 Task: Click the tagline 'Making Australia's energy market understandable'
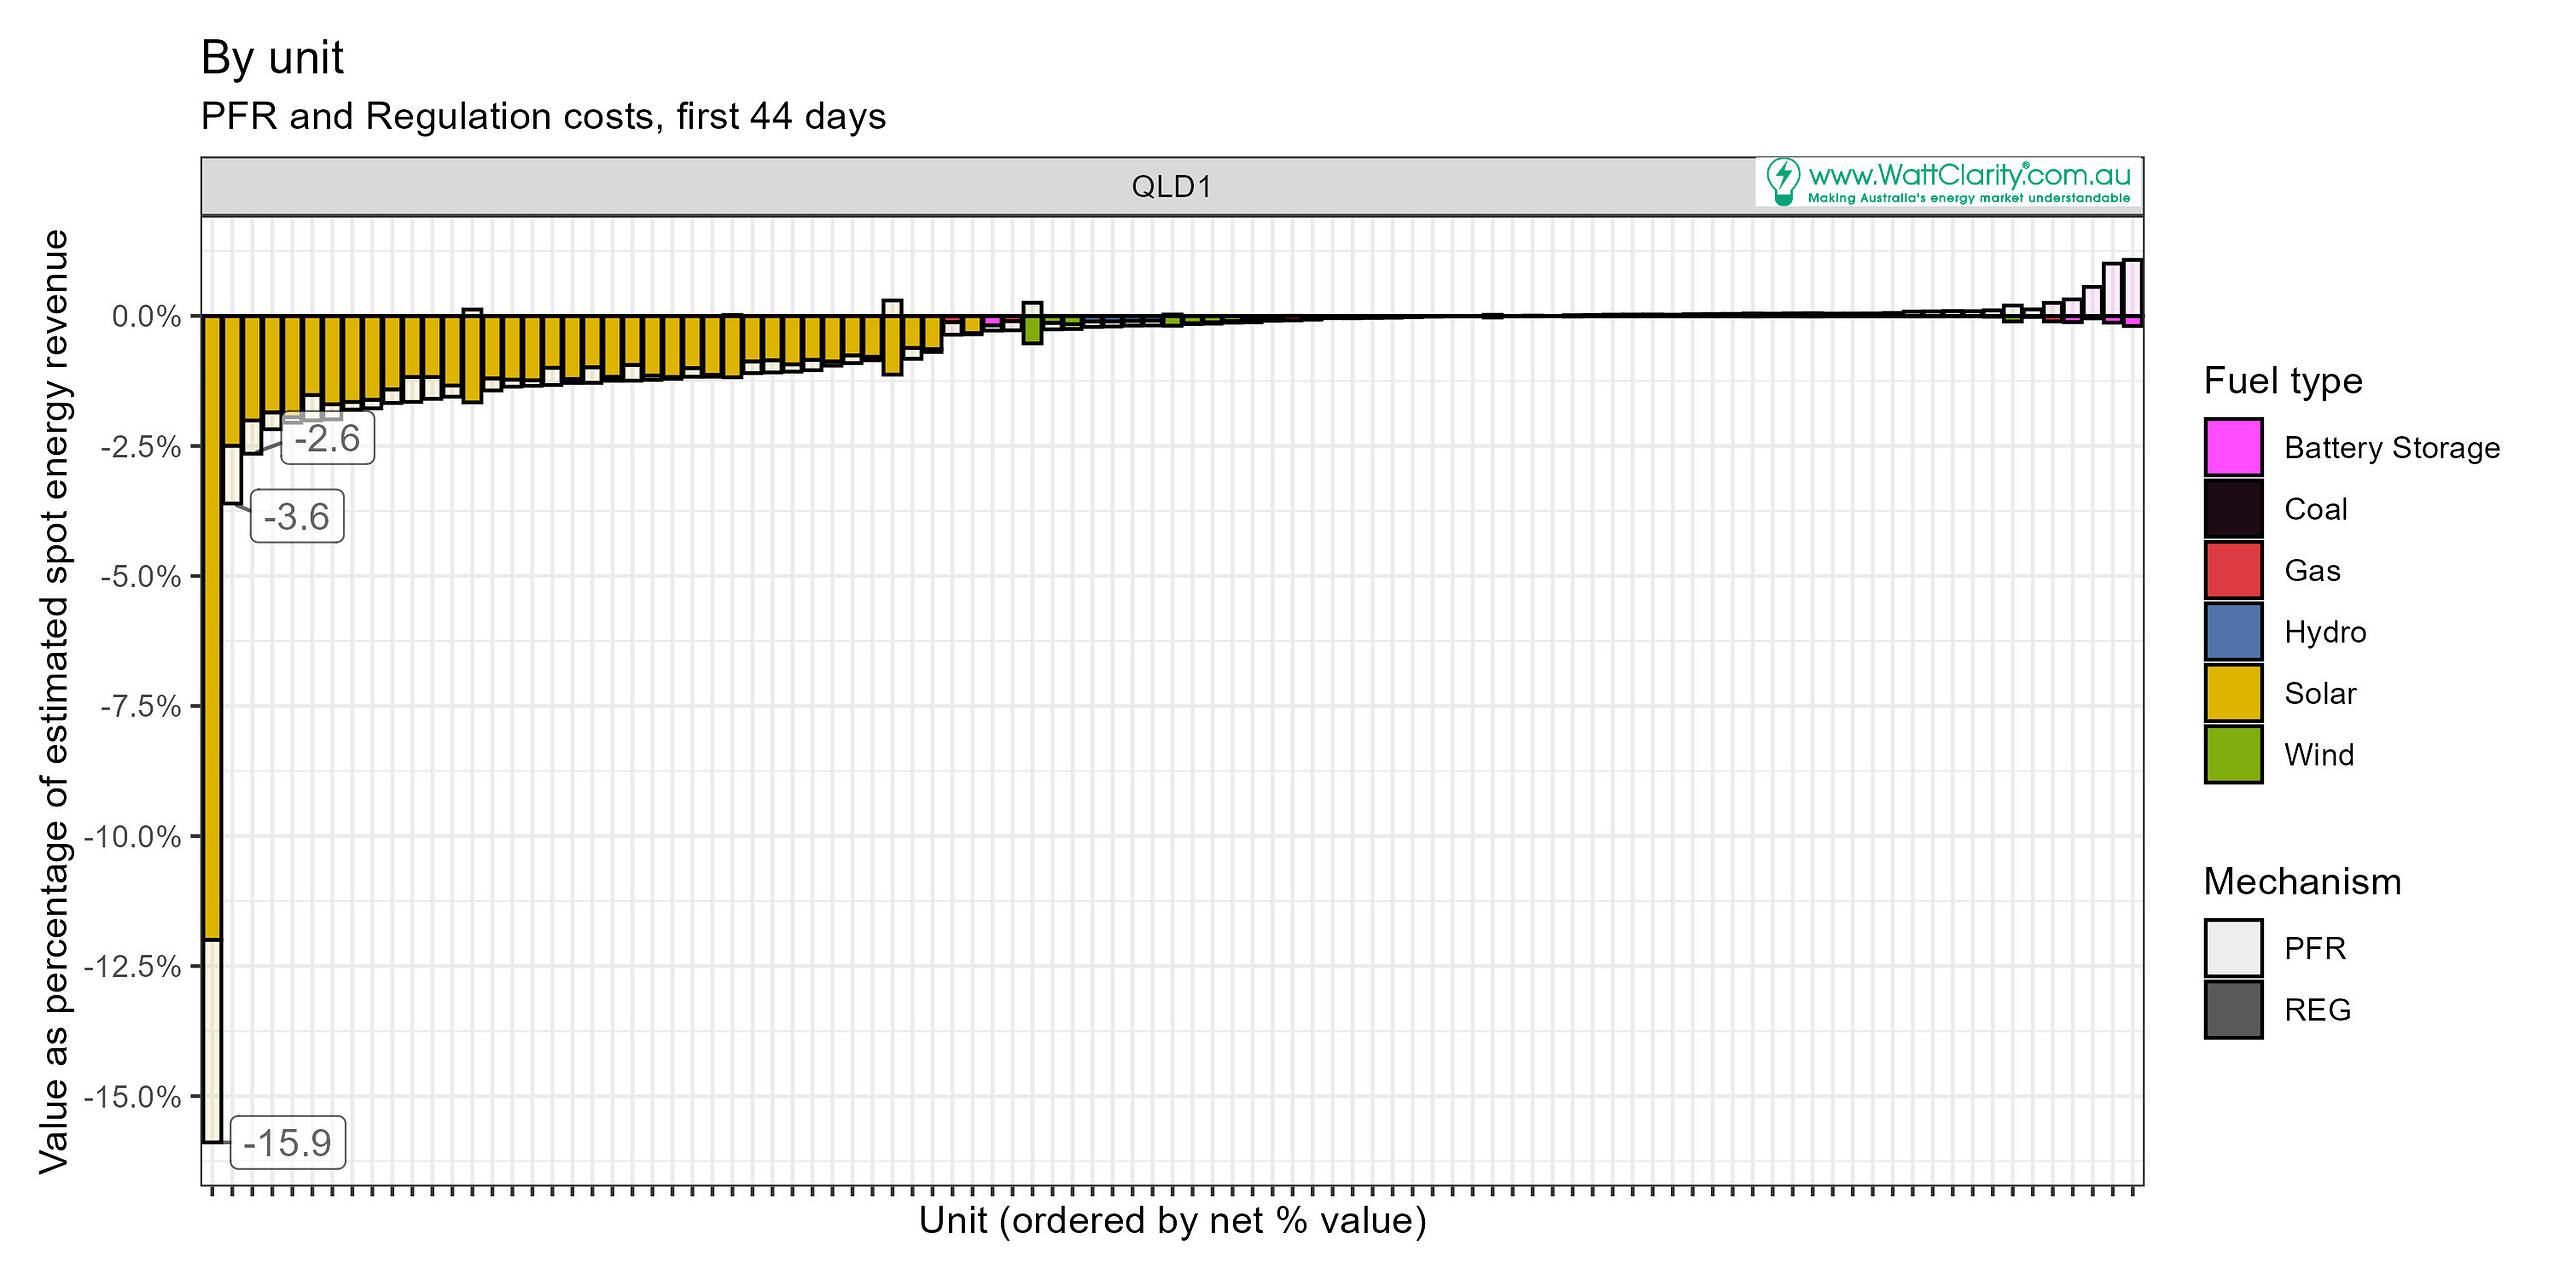pos(1969,198)
